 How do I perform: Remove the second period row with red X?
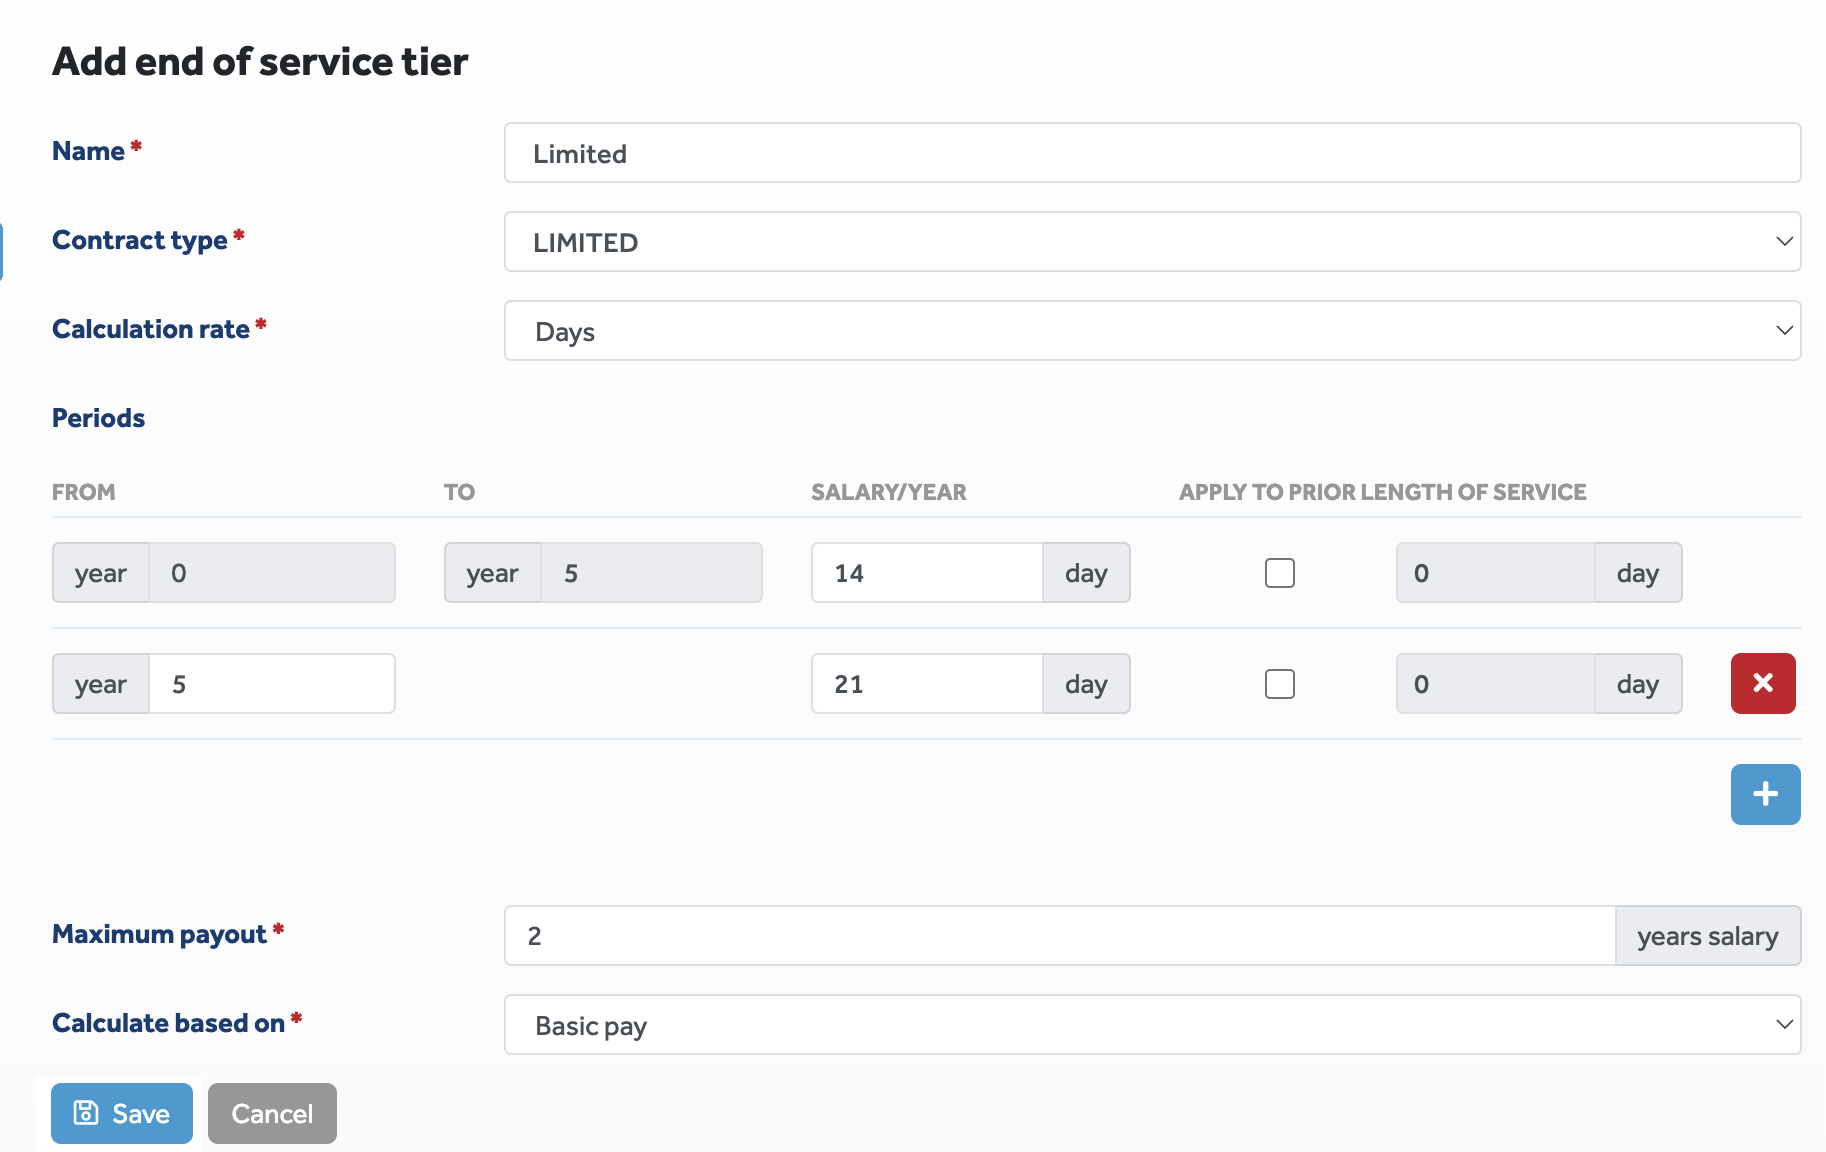tap(1763, 683)
